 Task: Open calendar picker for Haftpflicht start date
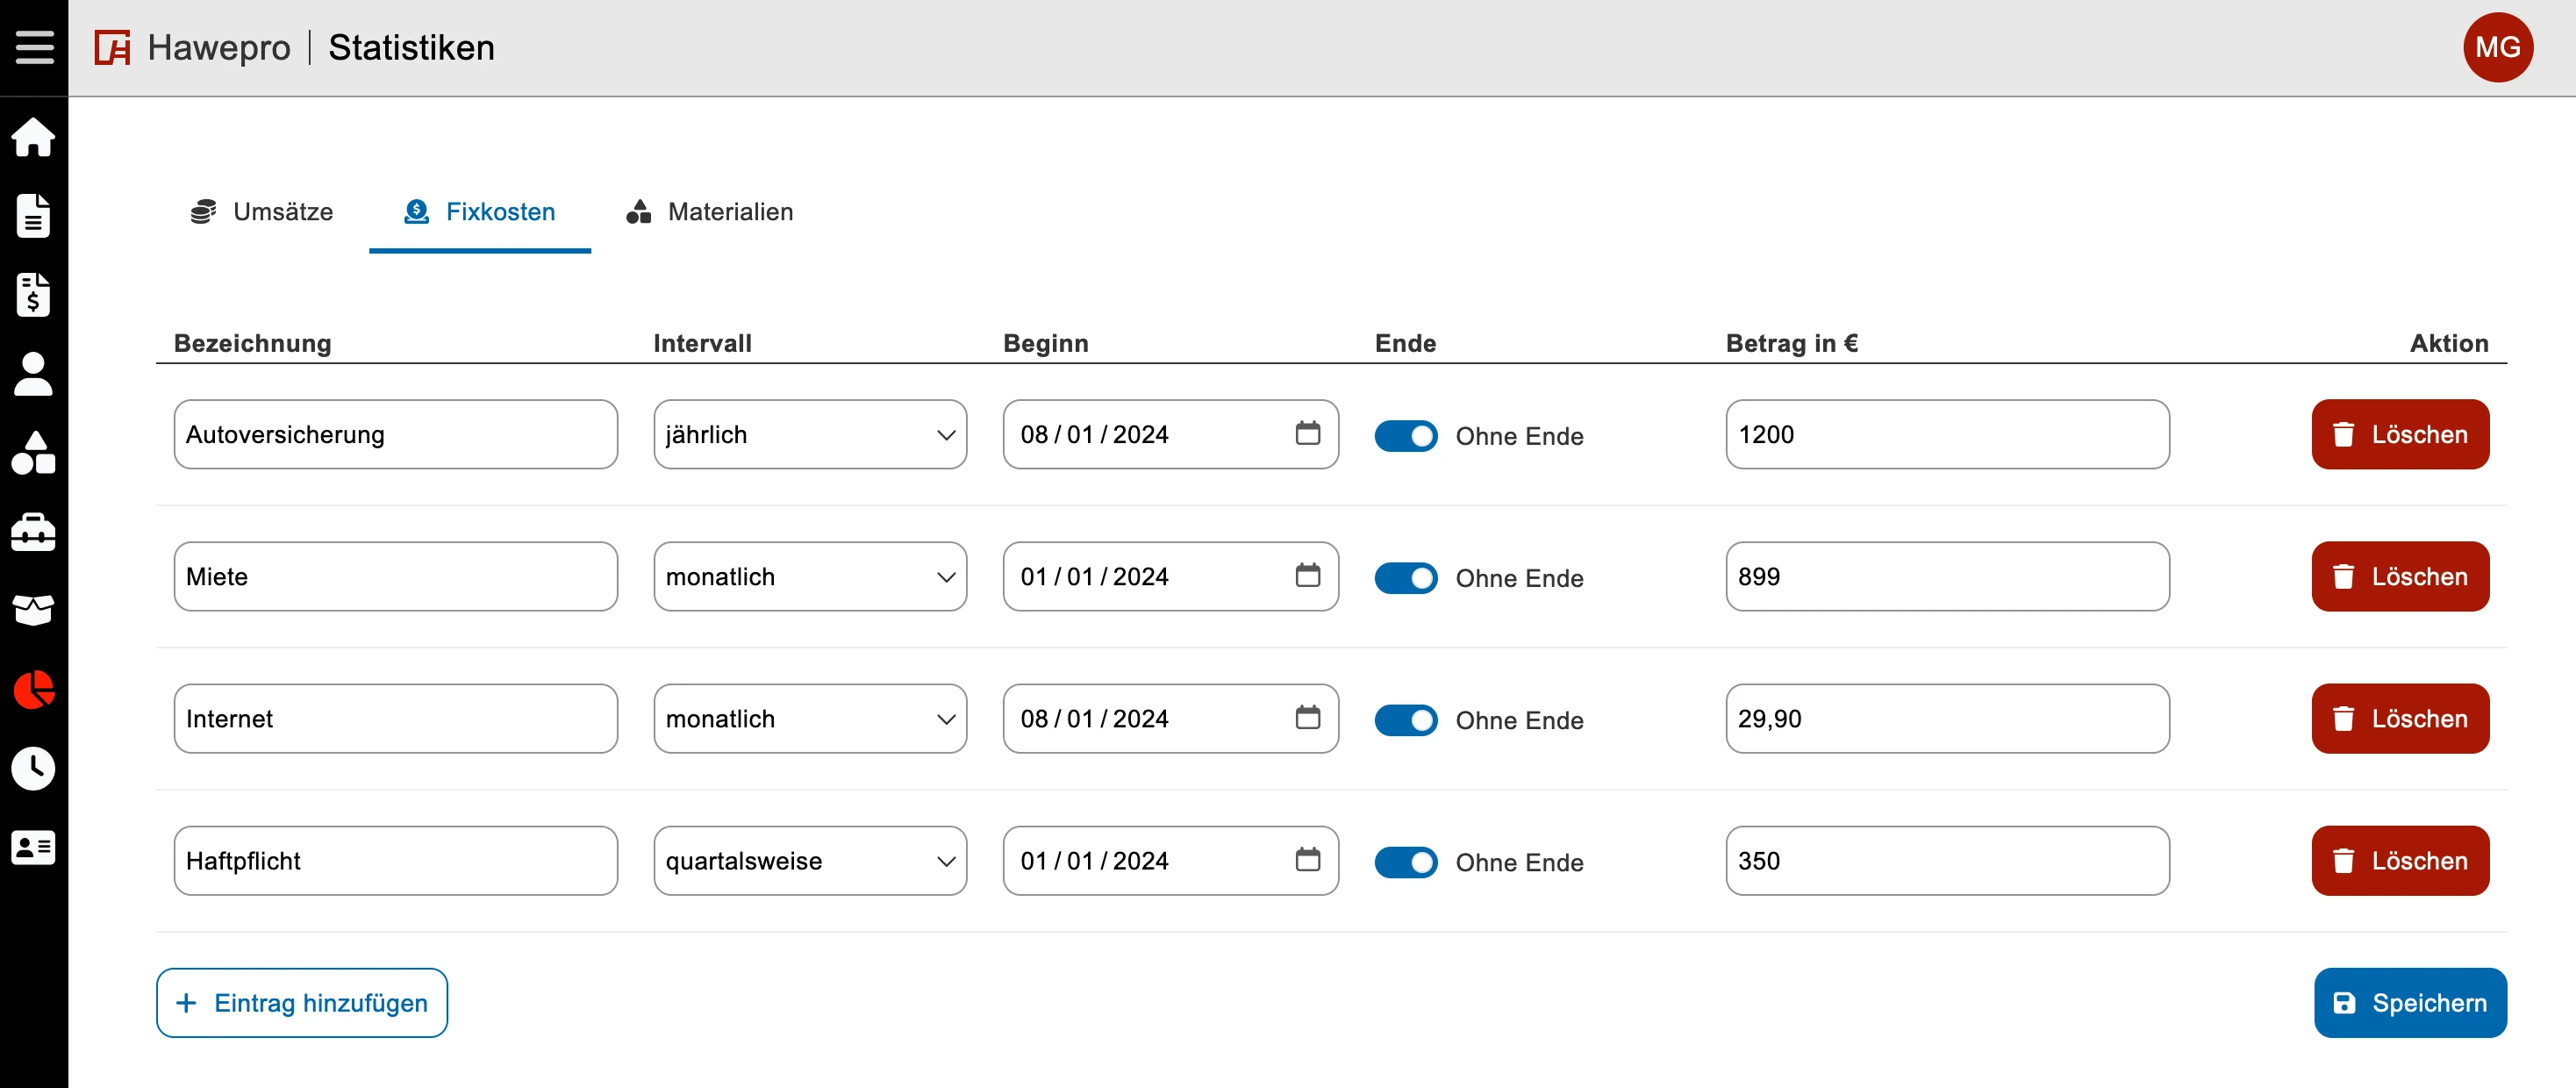coord(1307,859)
